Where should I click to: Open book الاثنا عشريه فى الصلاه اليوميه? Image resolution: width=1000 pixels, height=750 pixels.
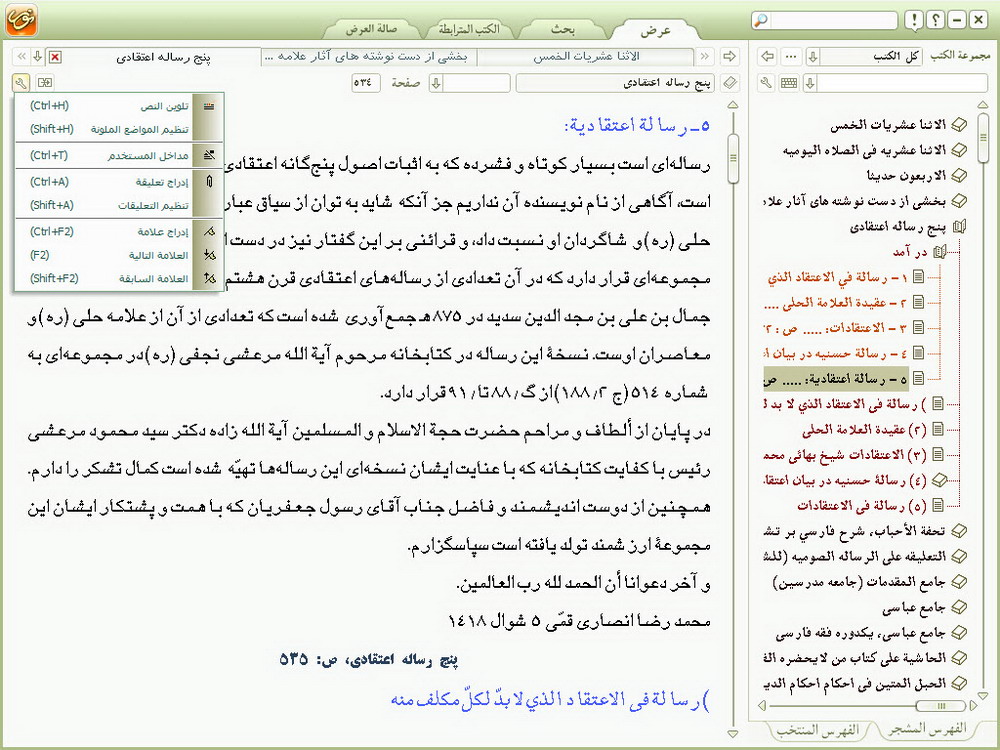(x=865, y=151)
